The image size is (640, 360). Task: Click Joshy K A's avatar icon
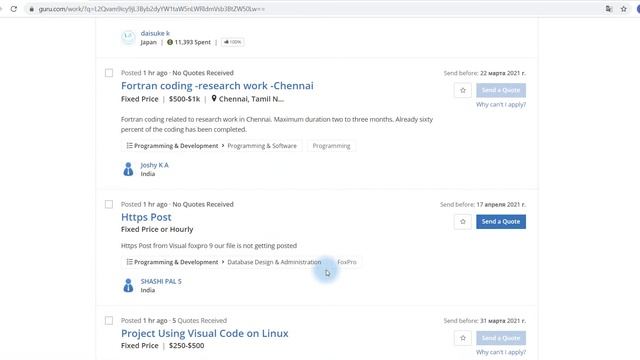point(128,169)
